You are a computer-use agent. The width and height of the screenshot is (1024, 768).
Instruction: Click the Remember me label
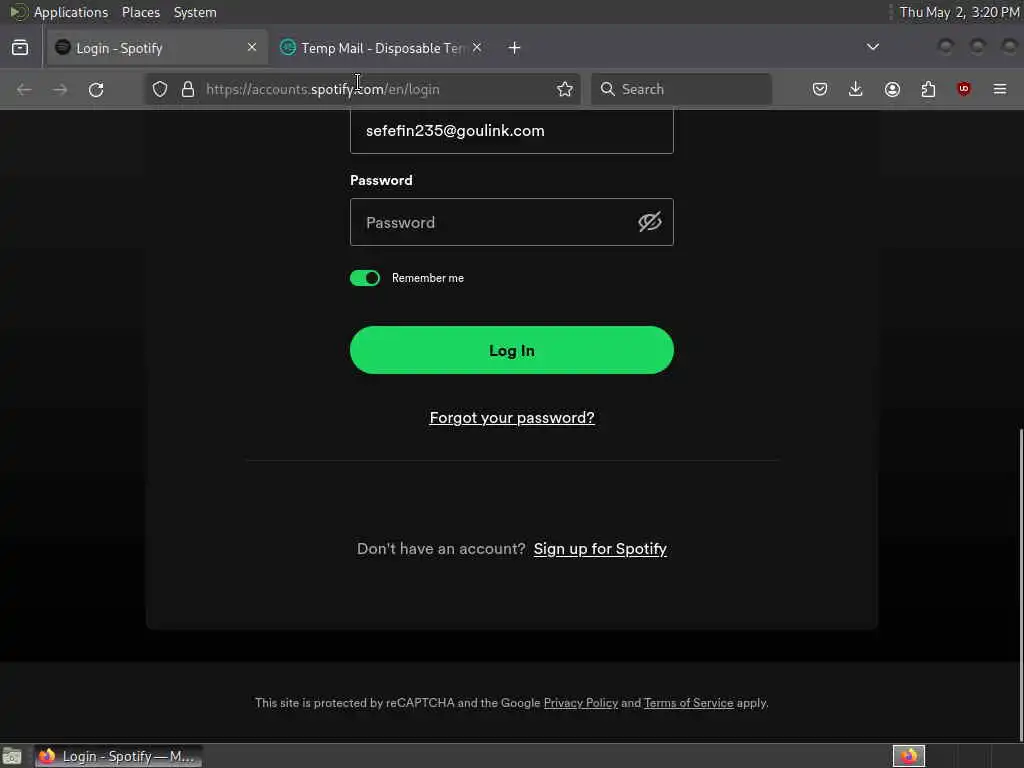(x=428, y=278)
